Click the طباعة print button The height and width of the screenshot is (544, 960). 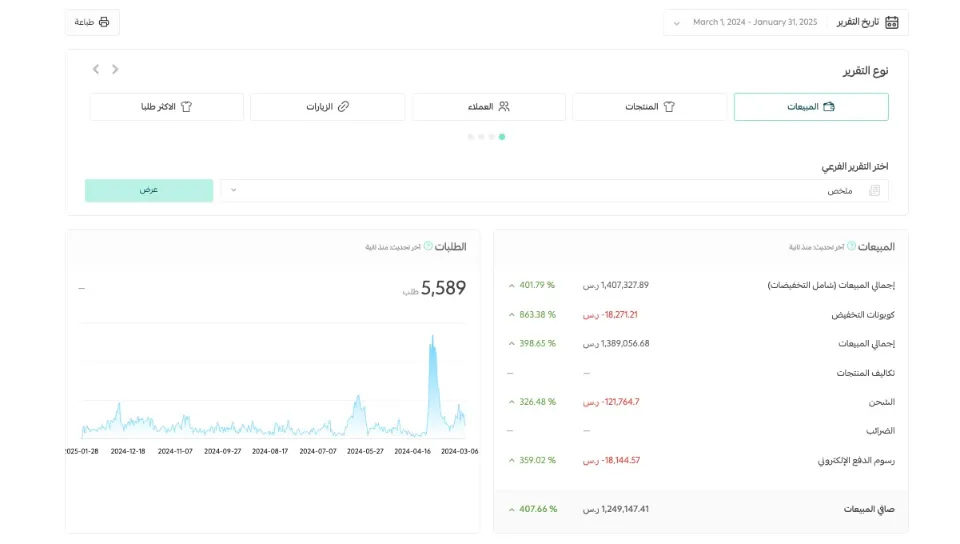92,22
